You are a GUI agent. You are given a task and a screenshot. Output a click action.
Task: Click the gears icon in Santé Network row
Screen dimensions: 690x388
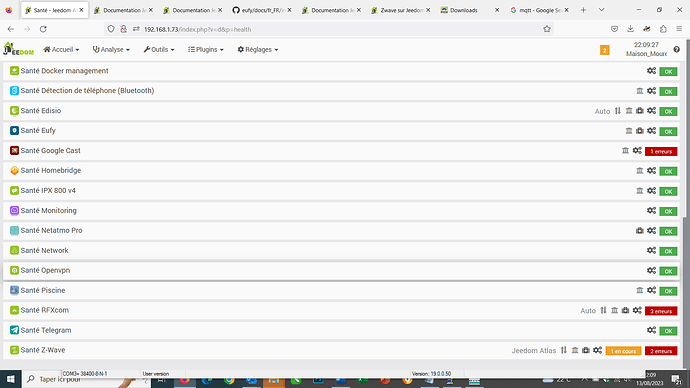pyautogui.click(x=651, y=250)
